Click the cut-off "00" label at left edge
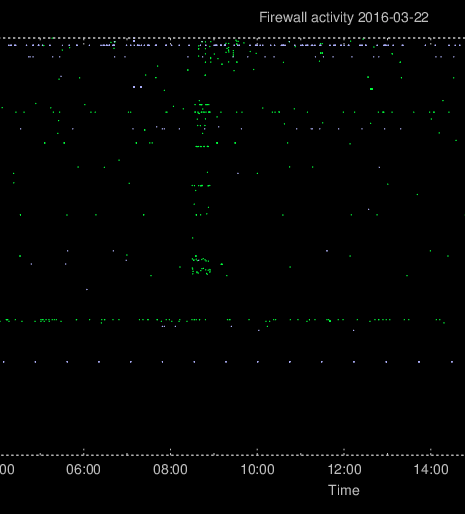Viewport: 465px width, 514px height. tap(7, 469)
